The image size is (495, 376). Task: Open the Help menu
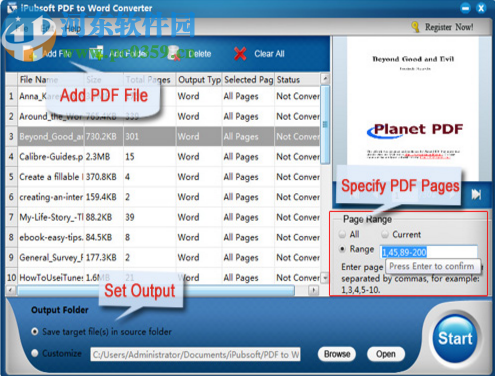tap(72, 28)
